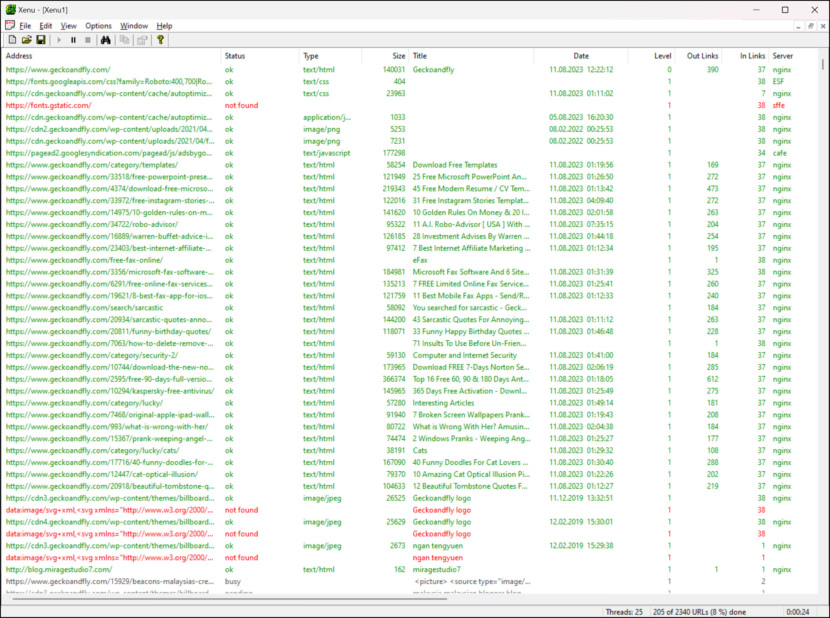Sort by the Address column header
The image size is (830, 618).
[x=20, y=56]
